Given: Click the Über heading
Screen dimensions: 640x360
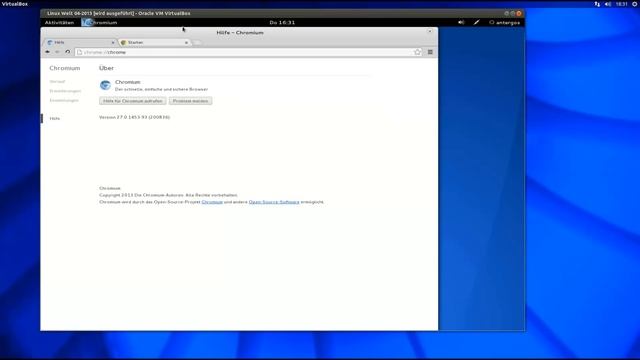Looking at the screenshot, I should [x=107, y=68].
